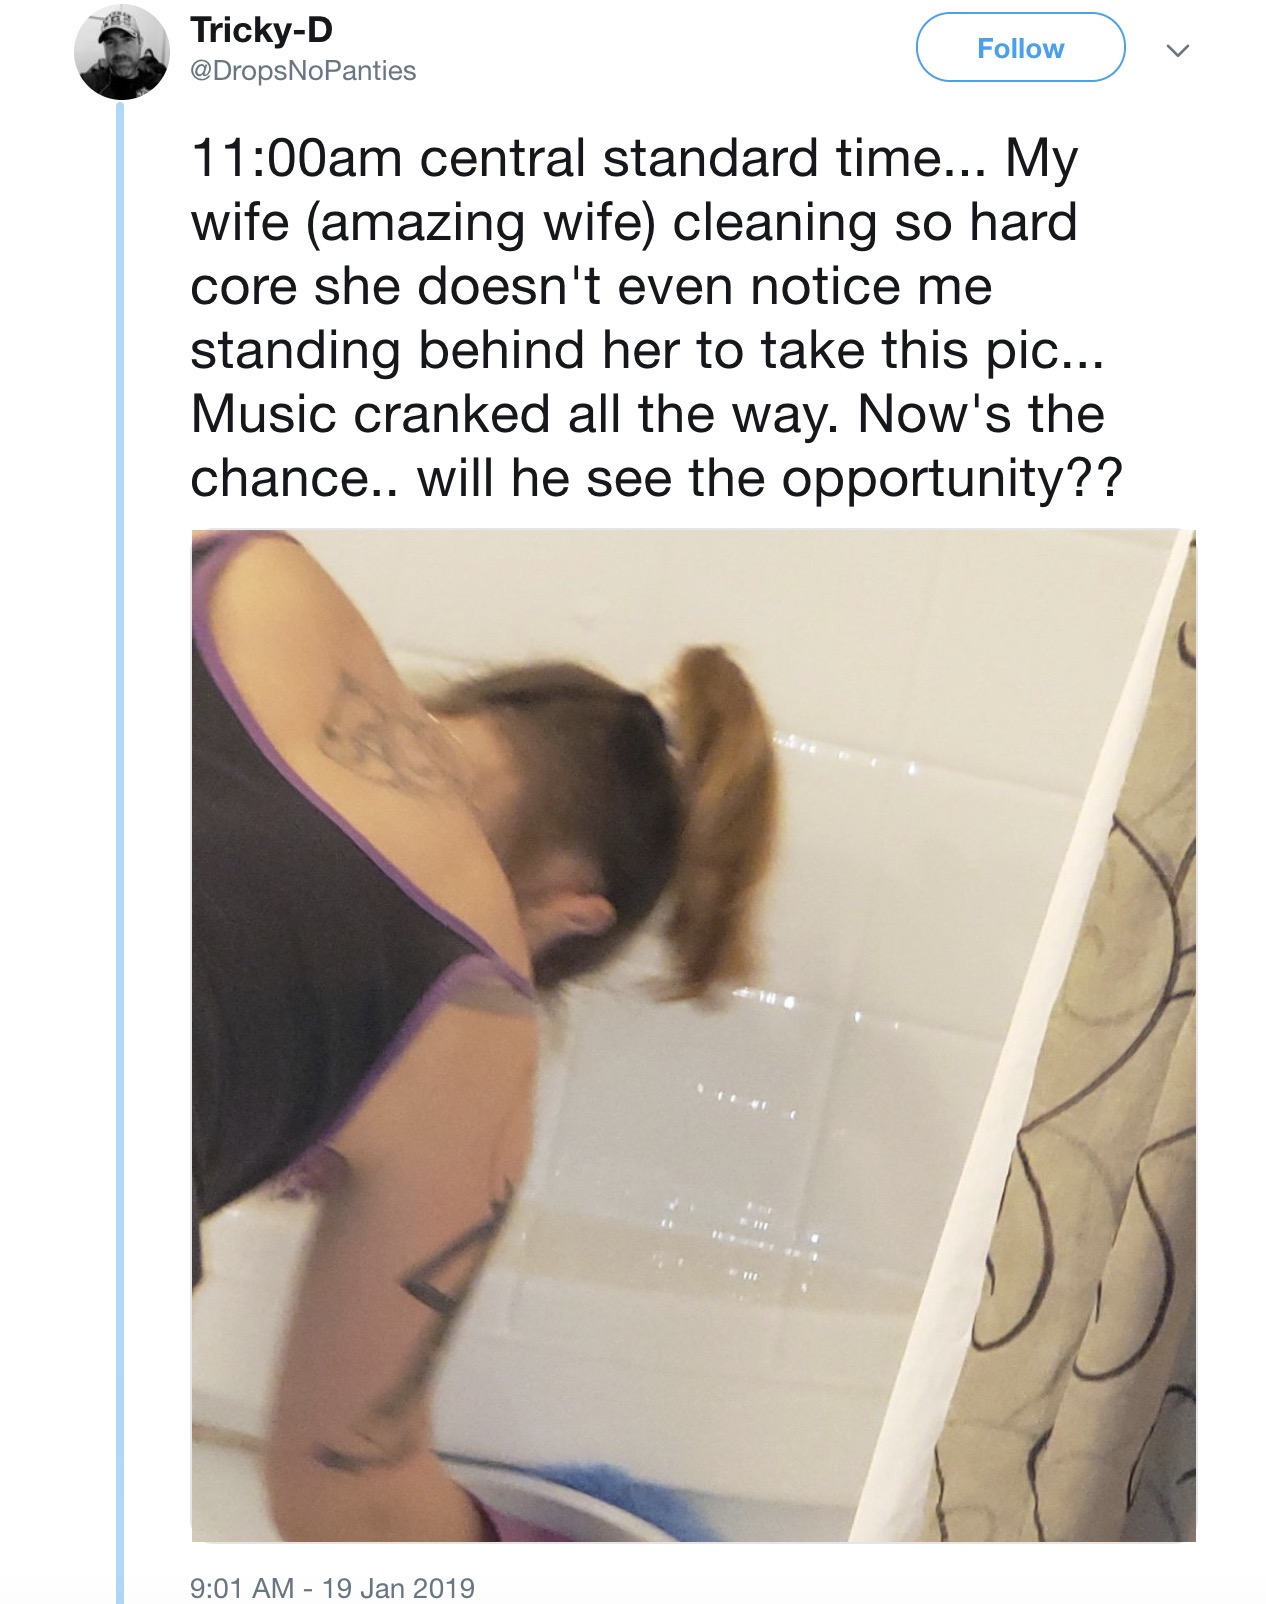Image resolution: width=1266 pixels, height=1604 pixels.
Task: Follow the Tricky-D account
Action: point(1020,48)
